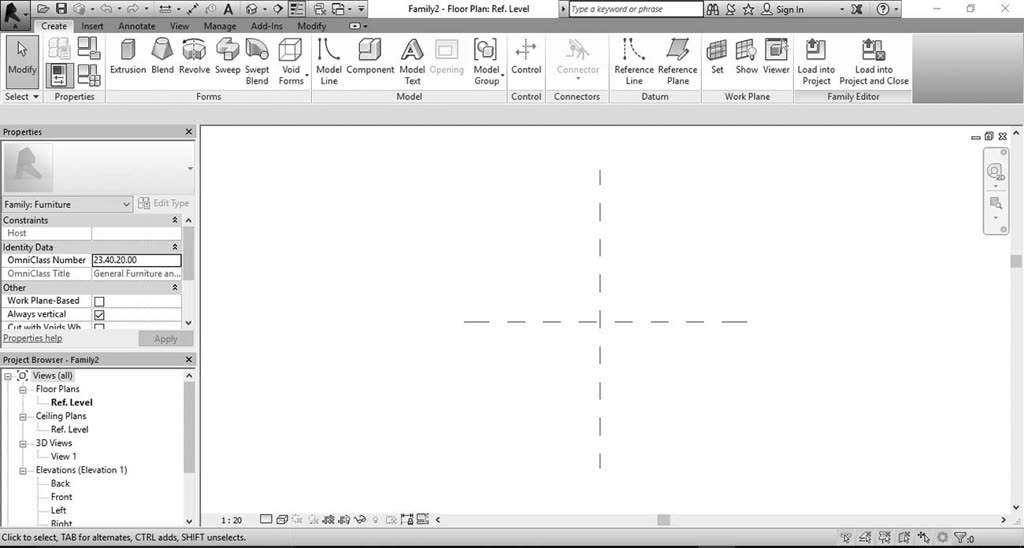Click Load into Project and Close

(874, 62)
